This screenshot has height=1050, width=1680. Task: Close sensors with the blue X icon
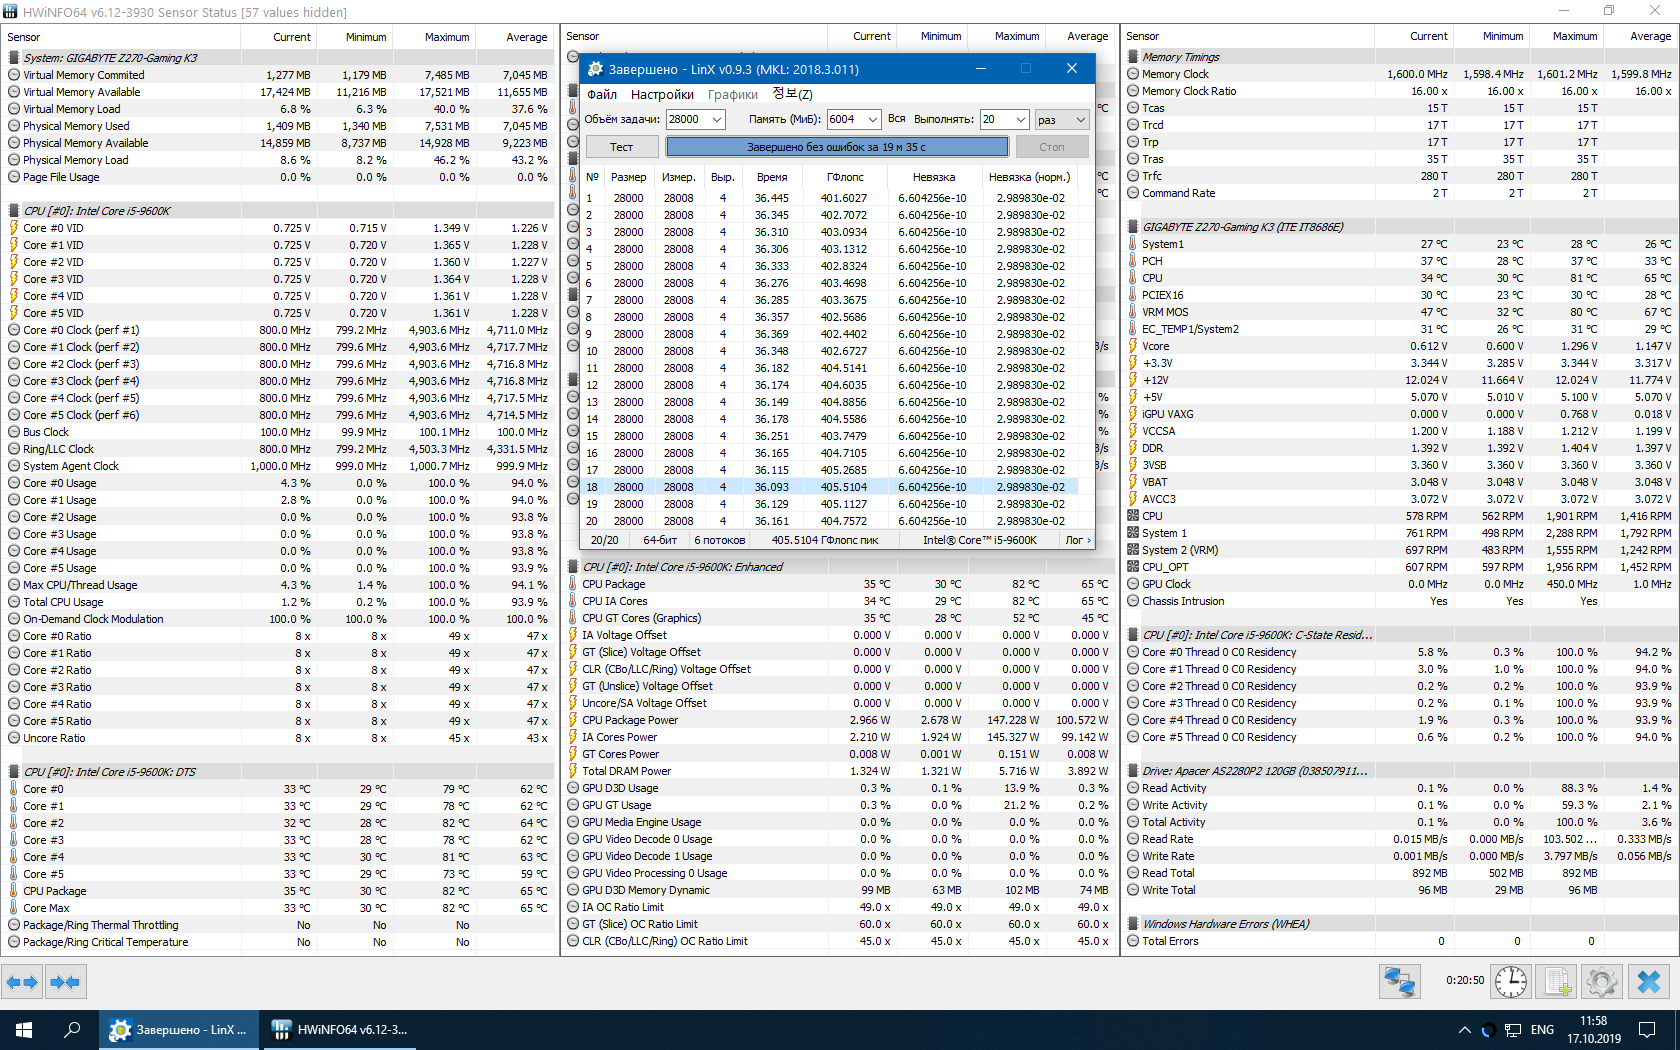(1649, 982)
